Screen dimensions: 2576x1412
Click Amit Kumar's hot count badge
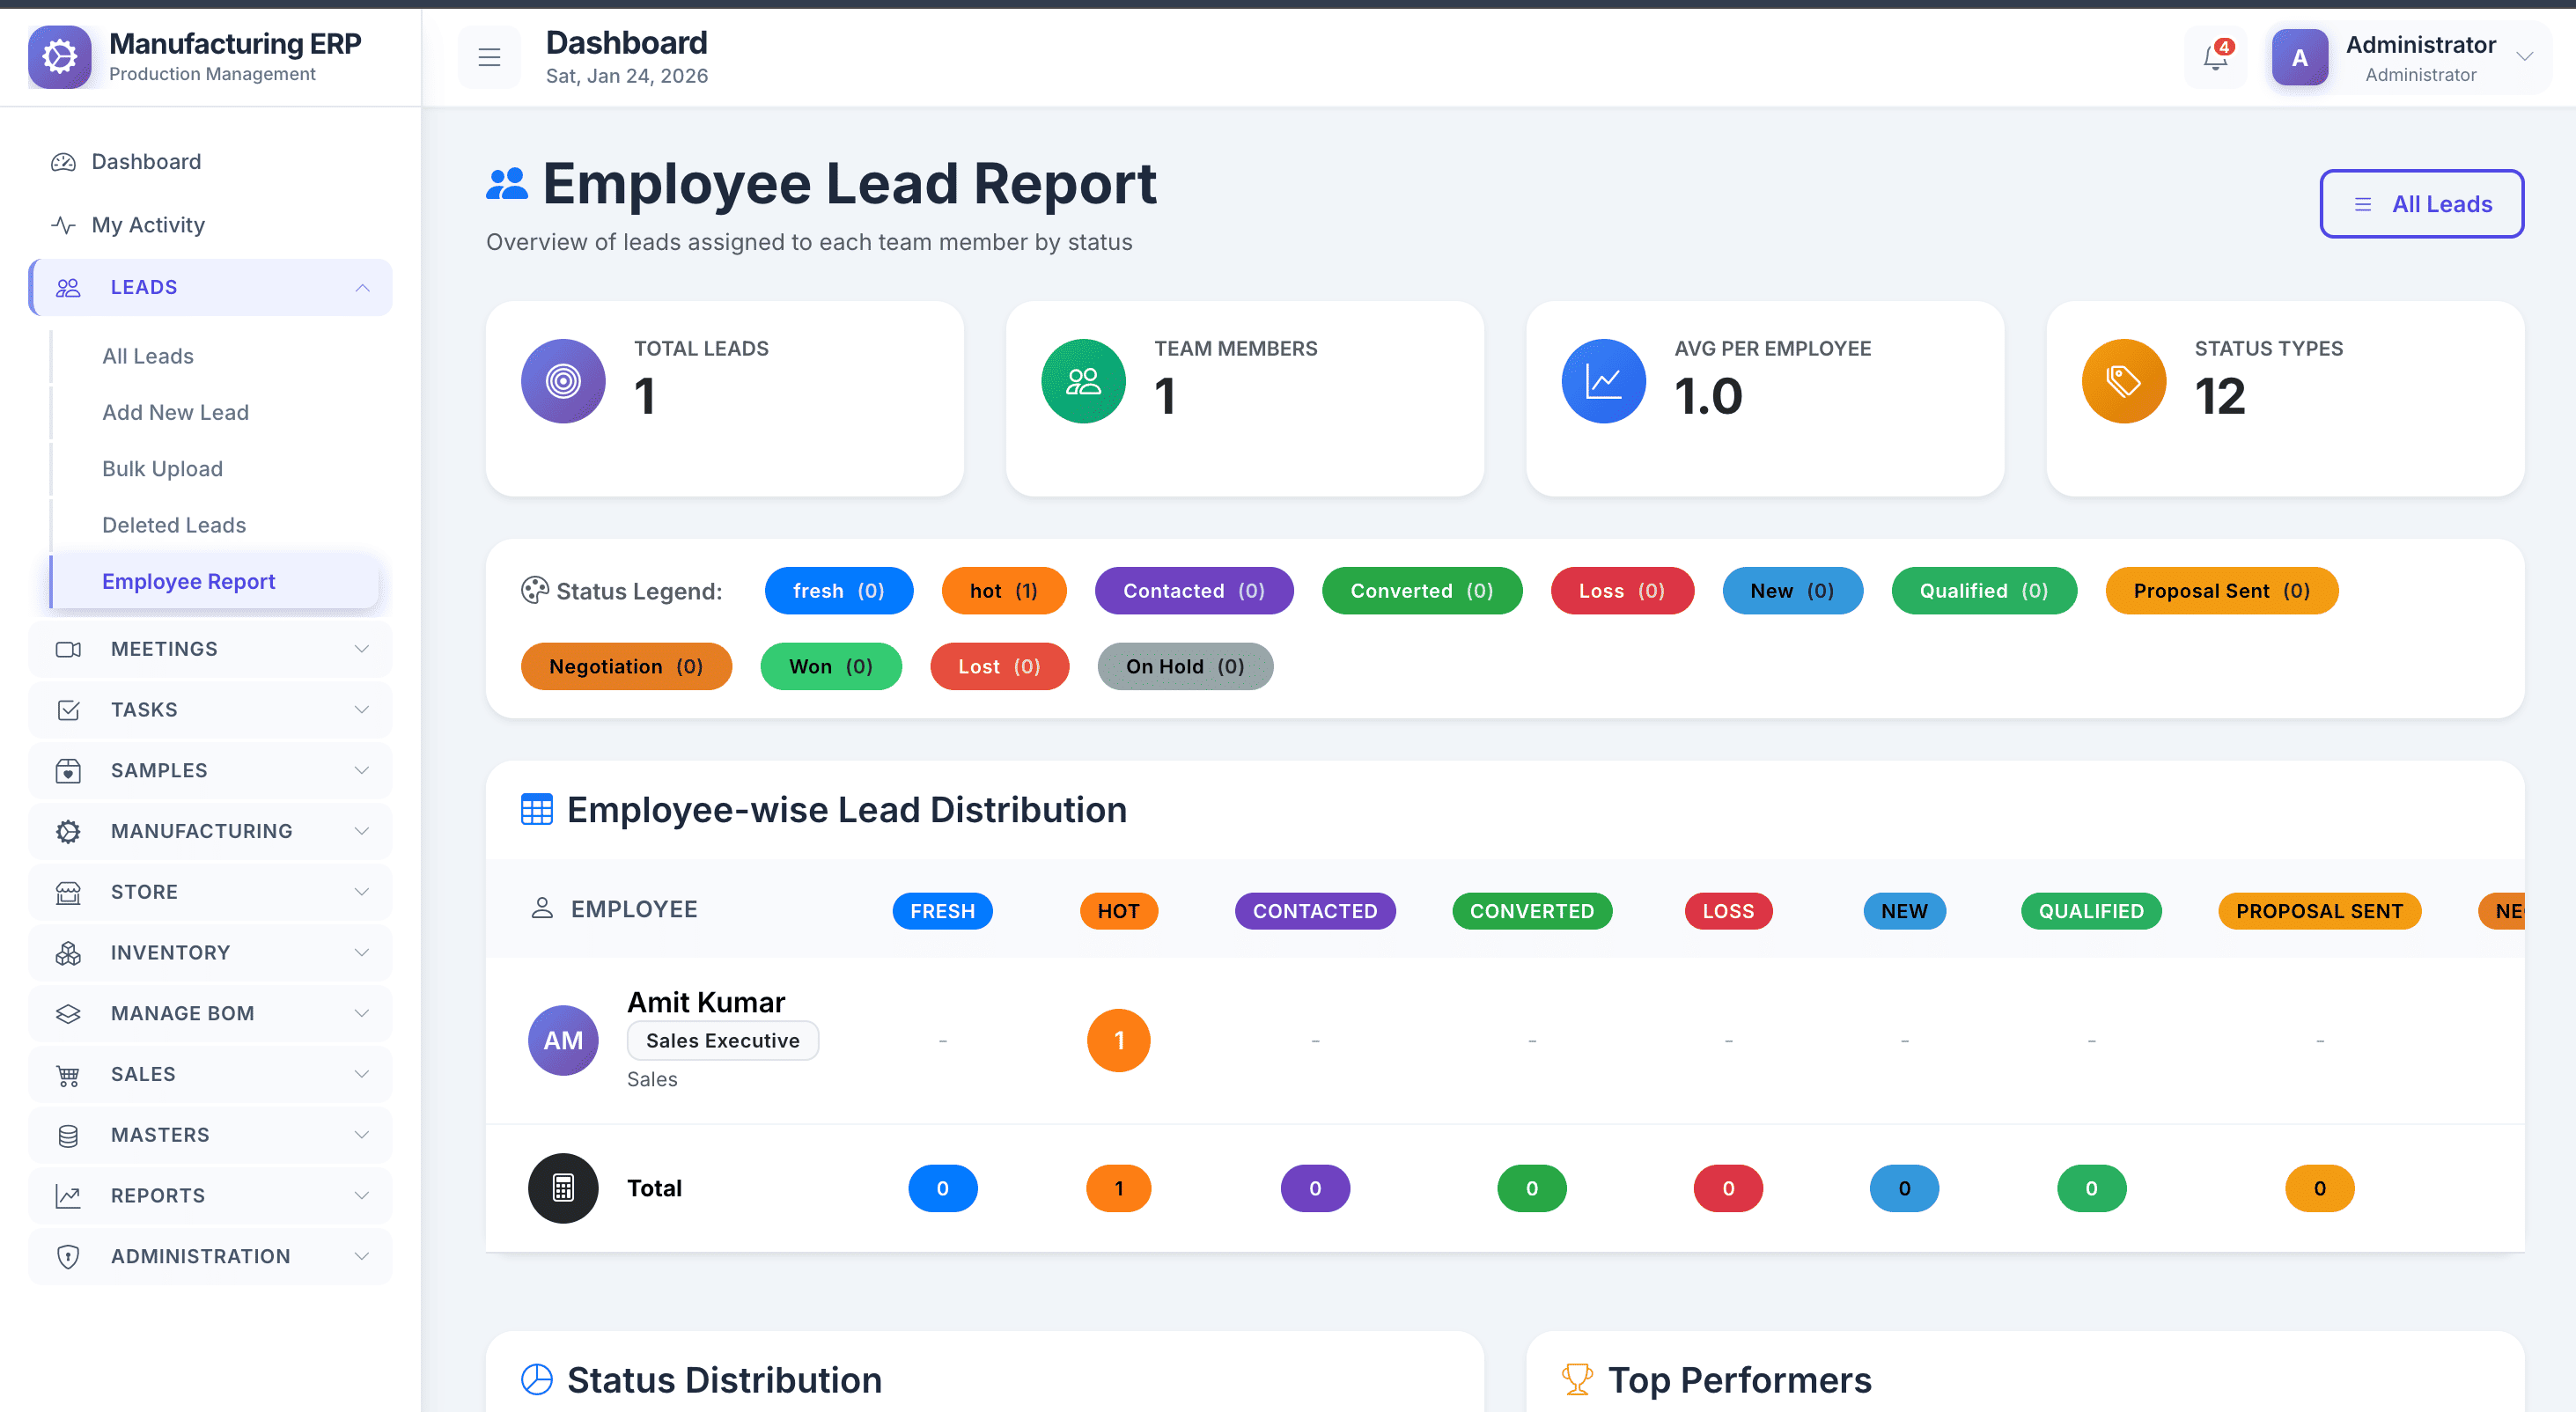[x=1118, y=1040]
